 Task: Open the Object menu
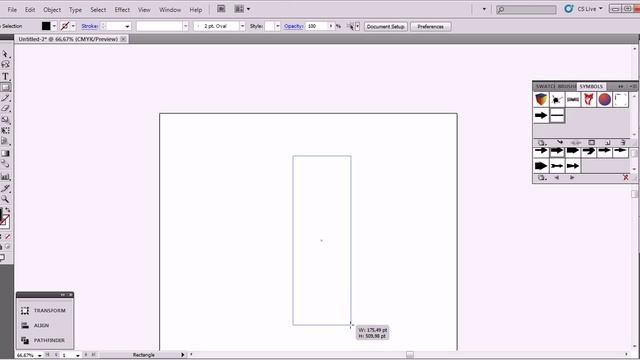(x=52, y=9)
